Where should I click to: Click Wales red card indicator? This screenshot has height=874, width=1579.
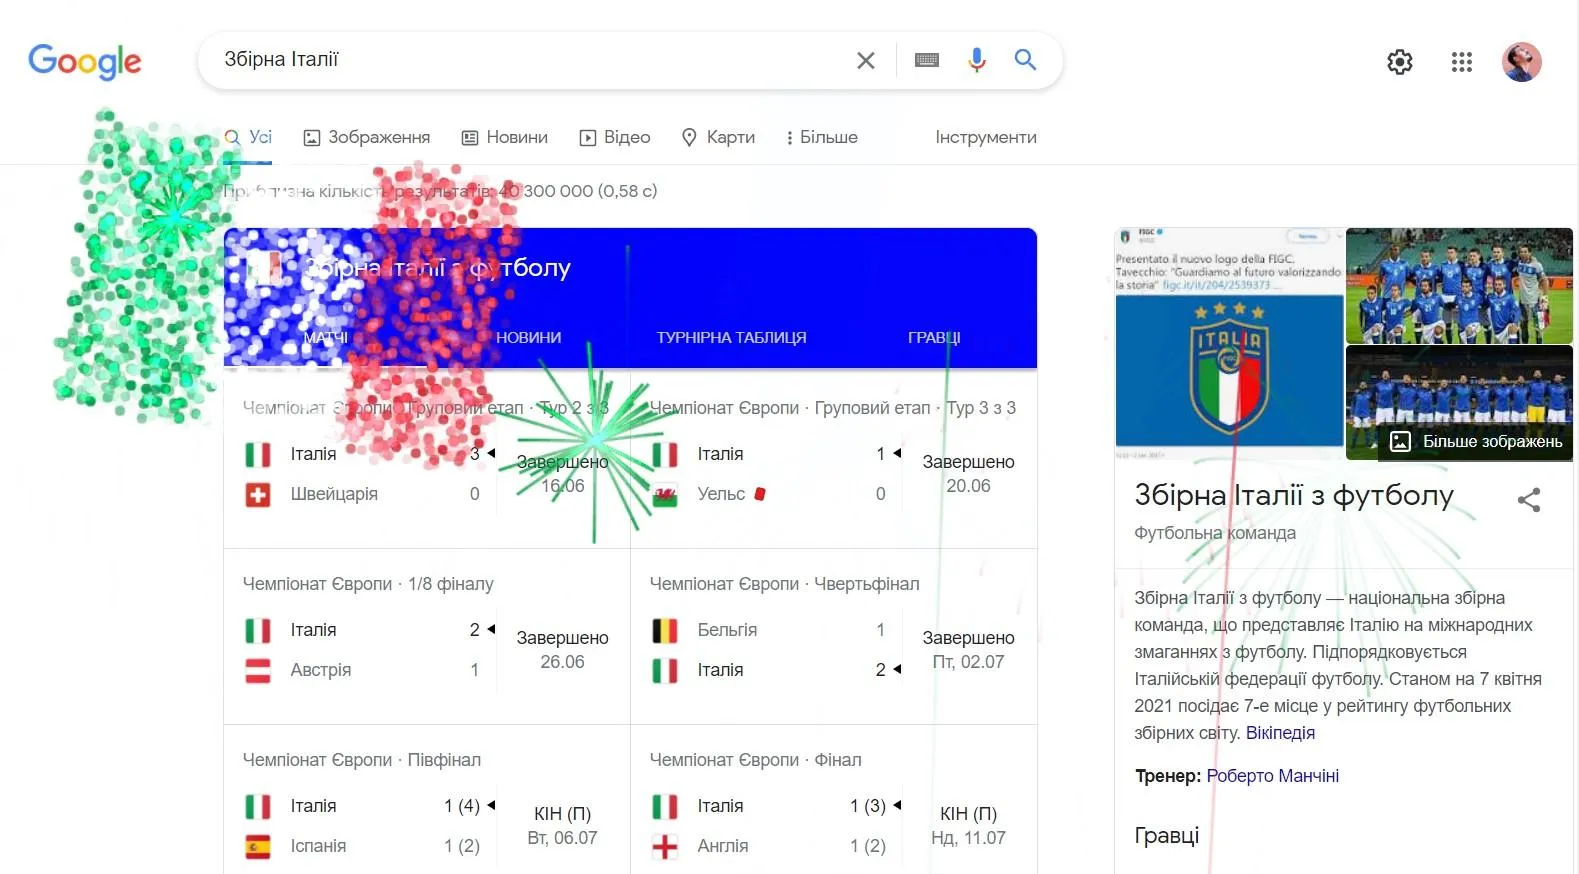[760, 494]
